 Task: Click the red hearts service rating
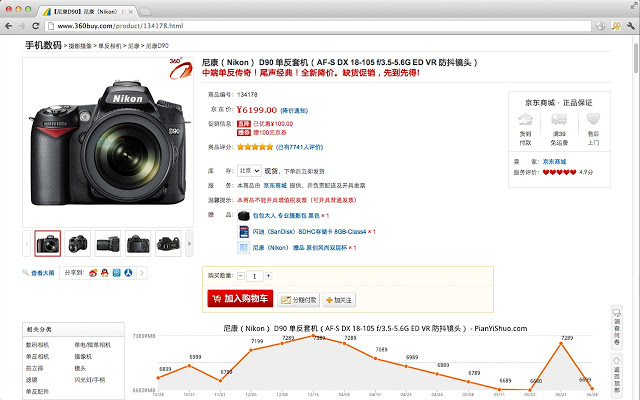point(559,172)
